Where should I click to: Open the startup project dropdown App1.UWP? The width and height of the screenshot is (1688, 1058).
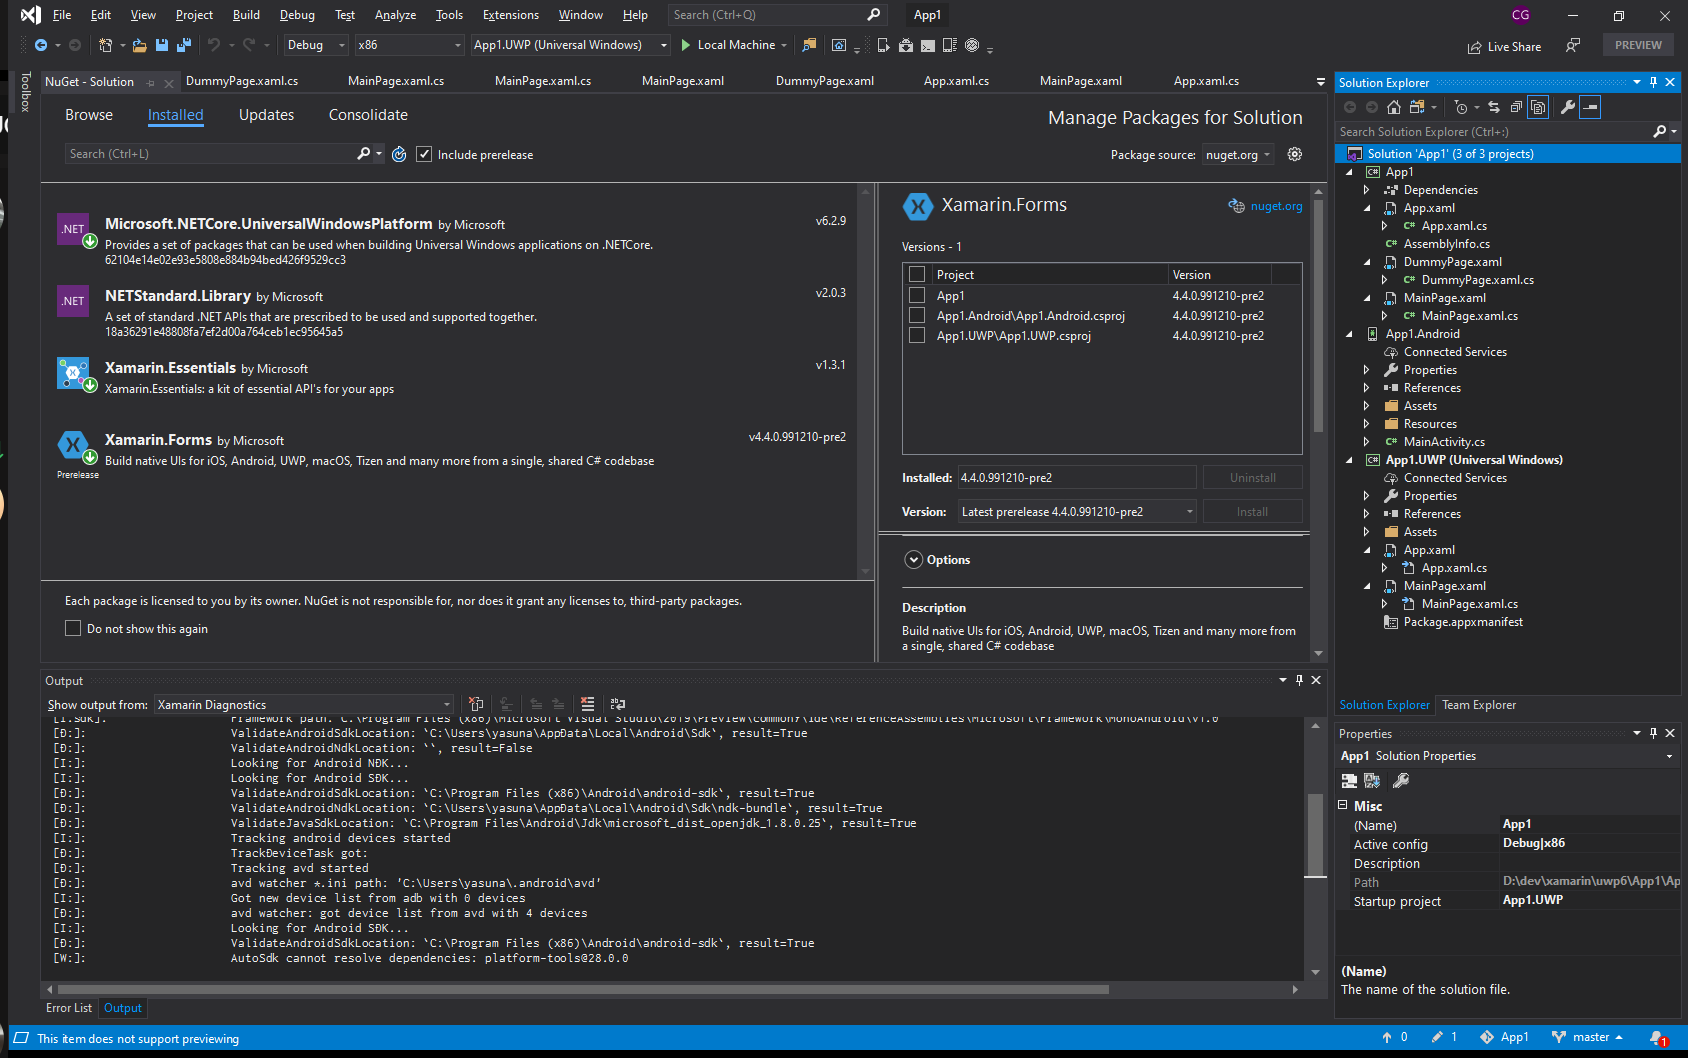click(571, 45)
